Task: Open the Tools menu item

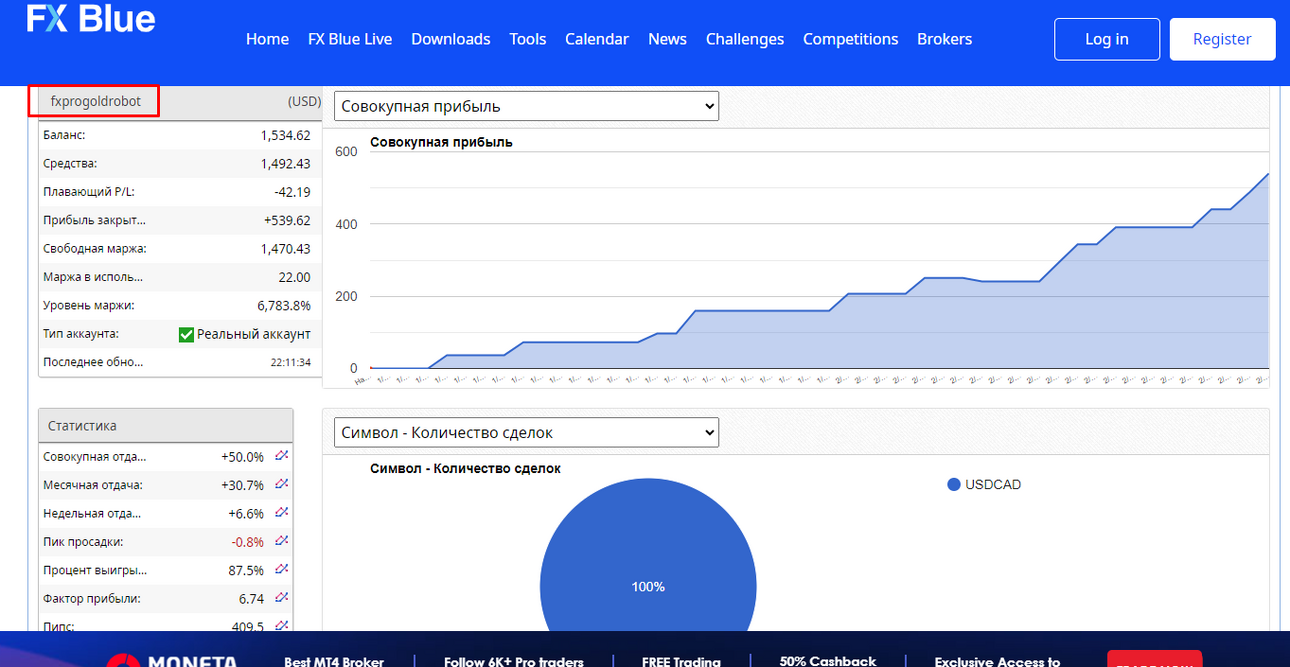Action: coord(528,39)
